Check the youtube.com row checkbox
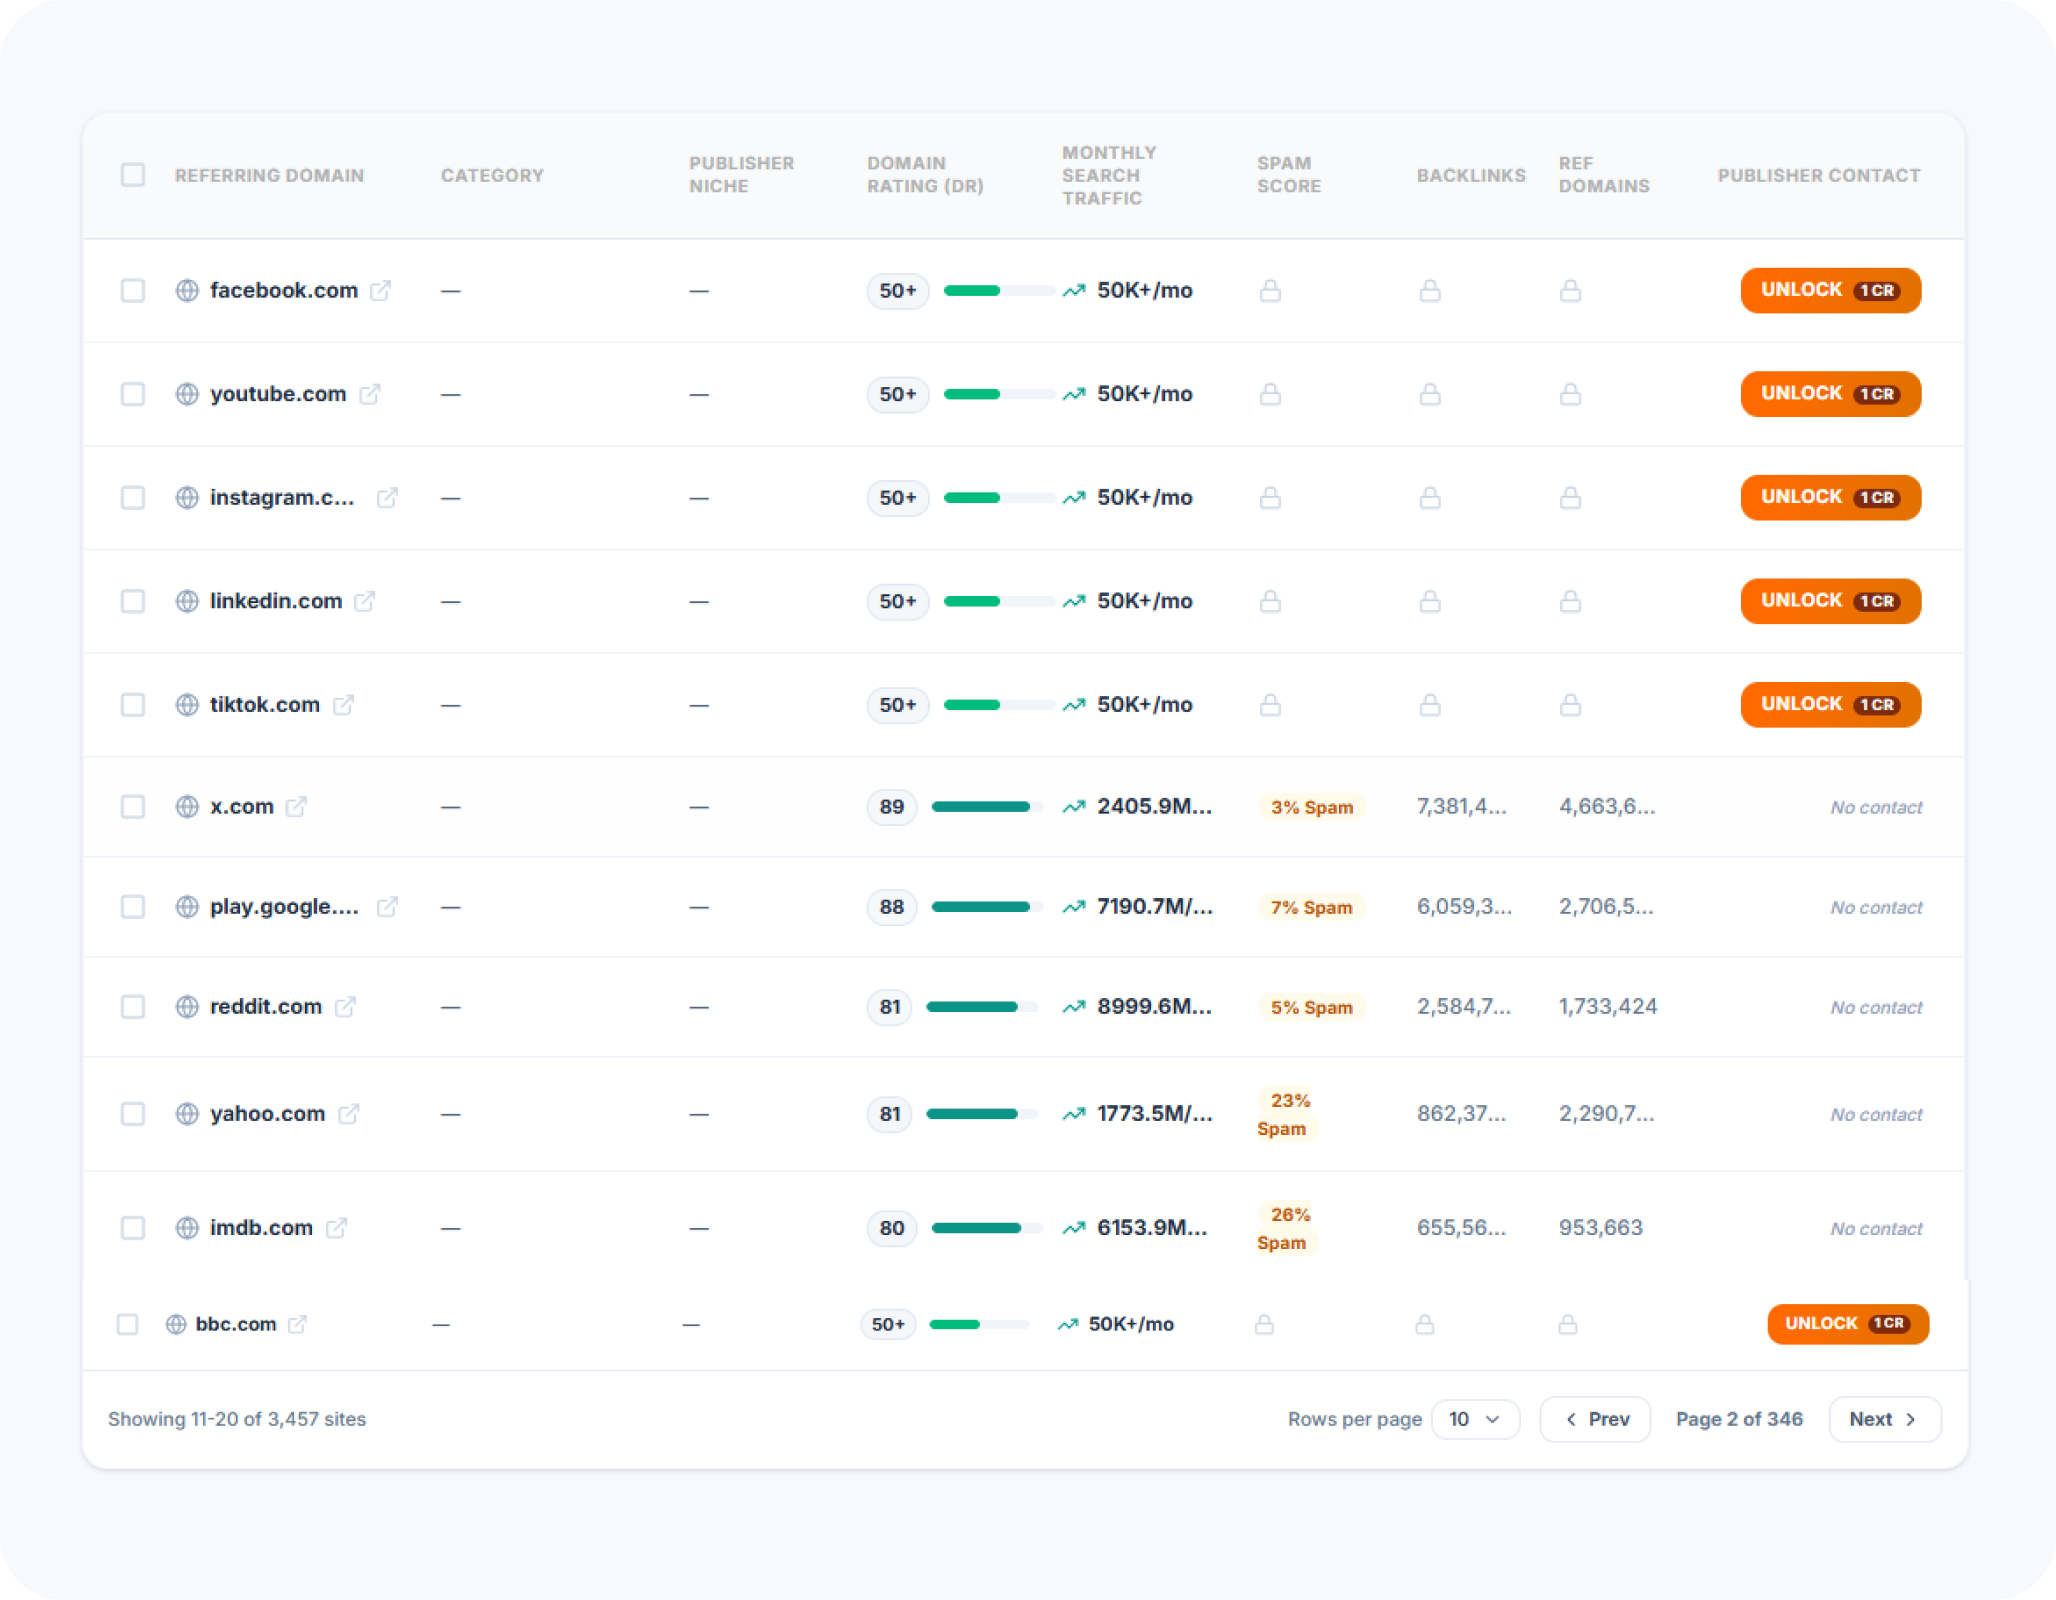The height and width of the screenshot is (1600, 2056). tap(133, 394)
